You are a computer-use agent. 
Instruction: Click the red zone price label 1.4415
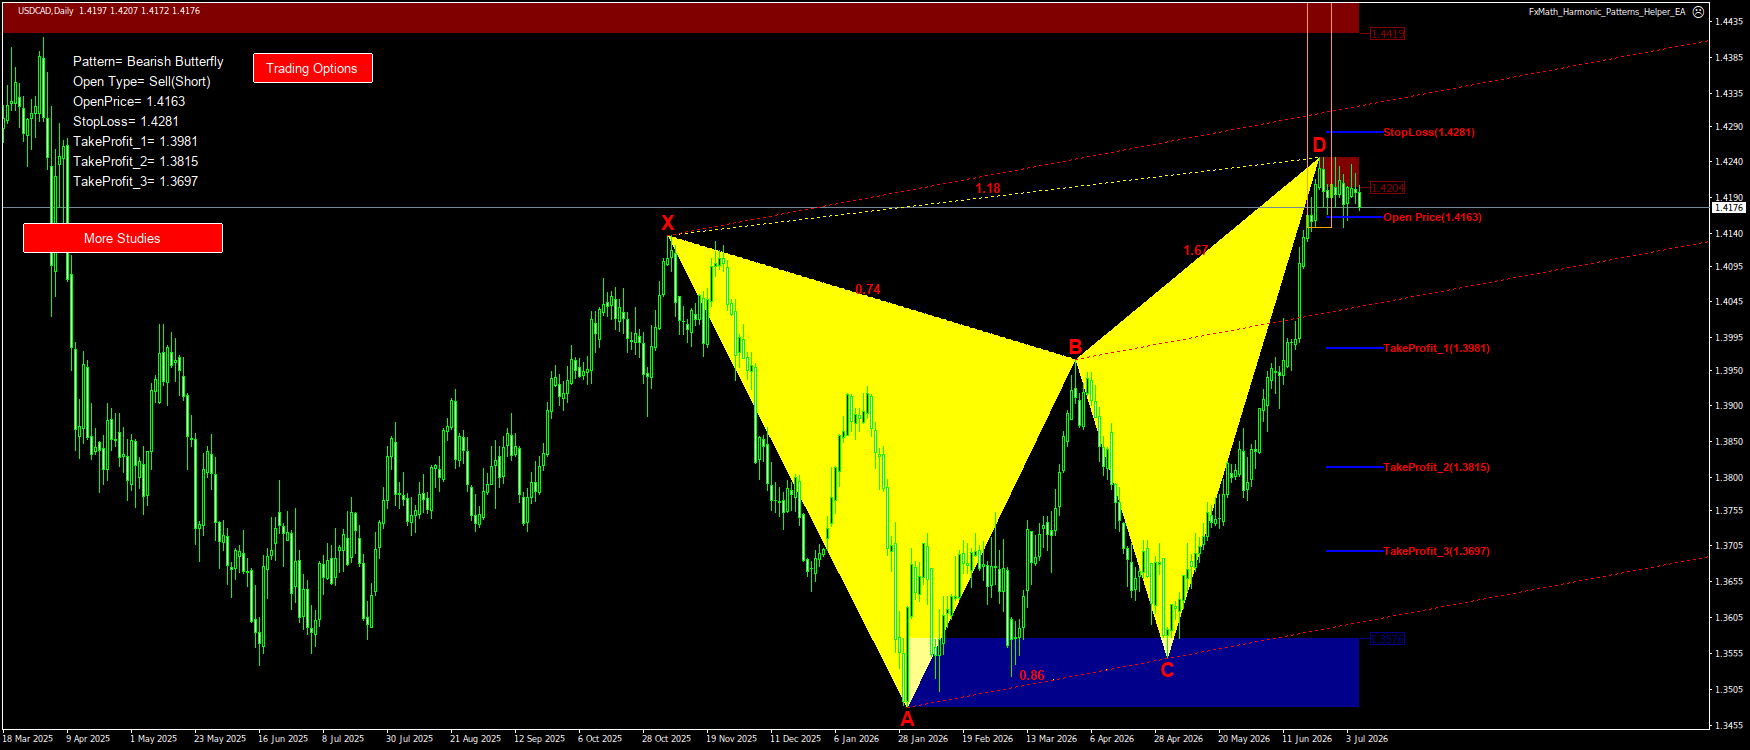coord(1387,34)
